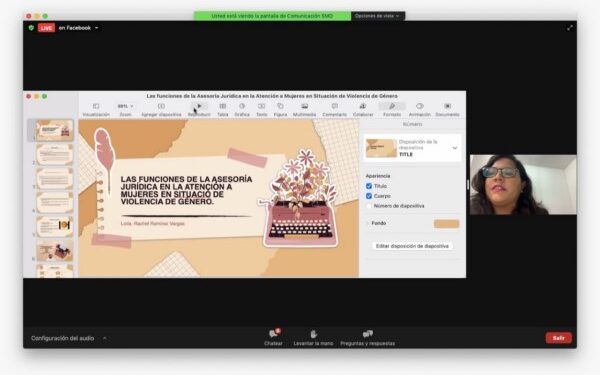Click the Levantar la mano icon
The height and width of the screenshot is (375, 600).
313,334
